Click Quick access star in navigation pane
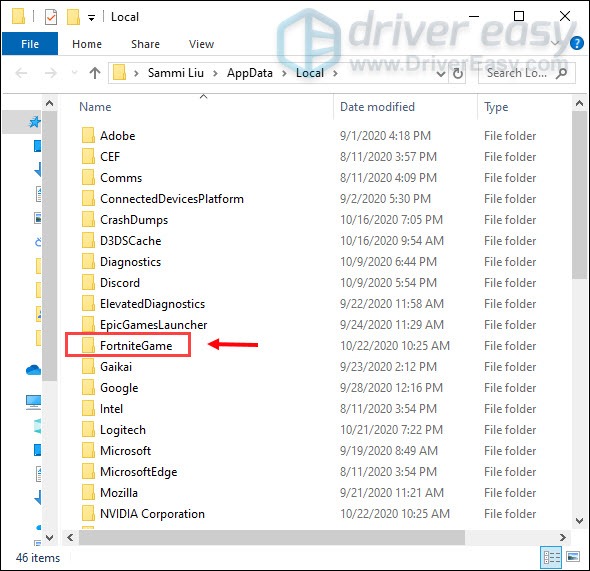 35,122
